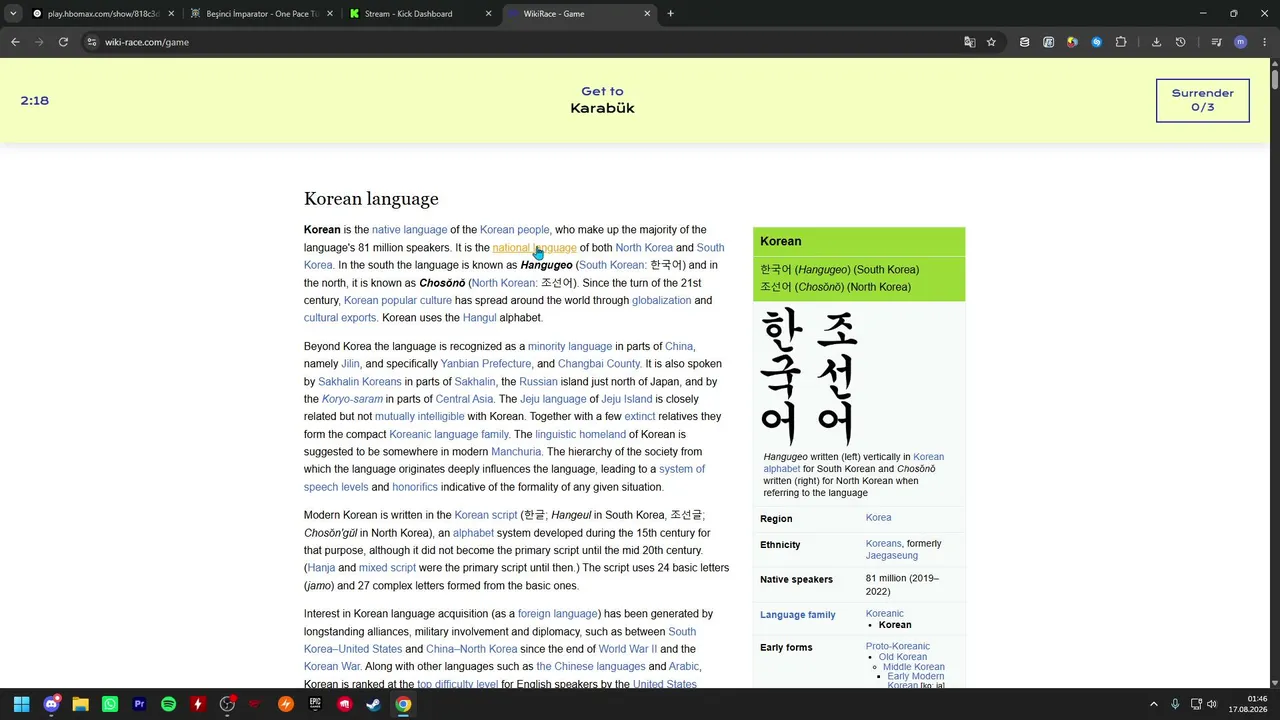The width and height of the screenshot is (1280, 720).
Task: Follow the Sakhalin Koreans link
Action: coord(360,382)
